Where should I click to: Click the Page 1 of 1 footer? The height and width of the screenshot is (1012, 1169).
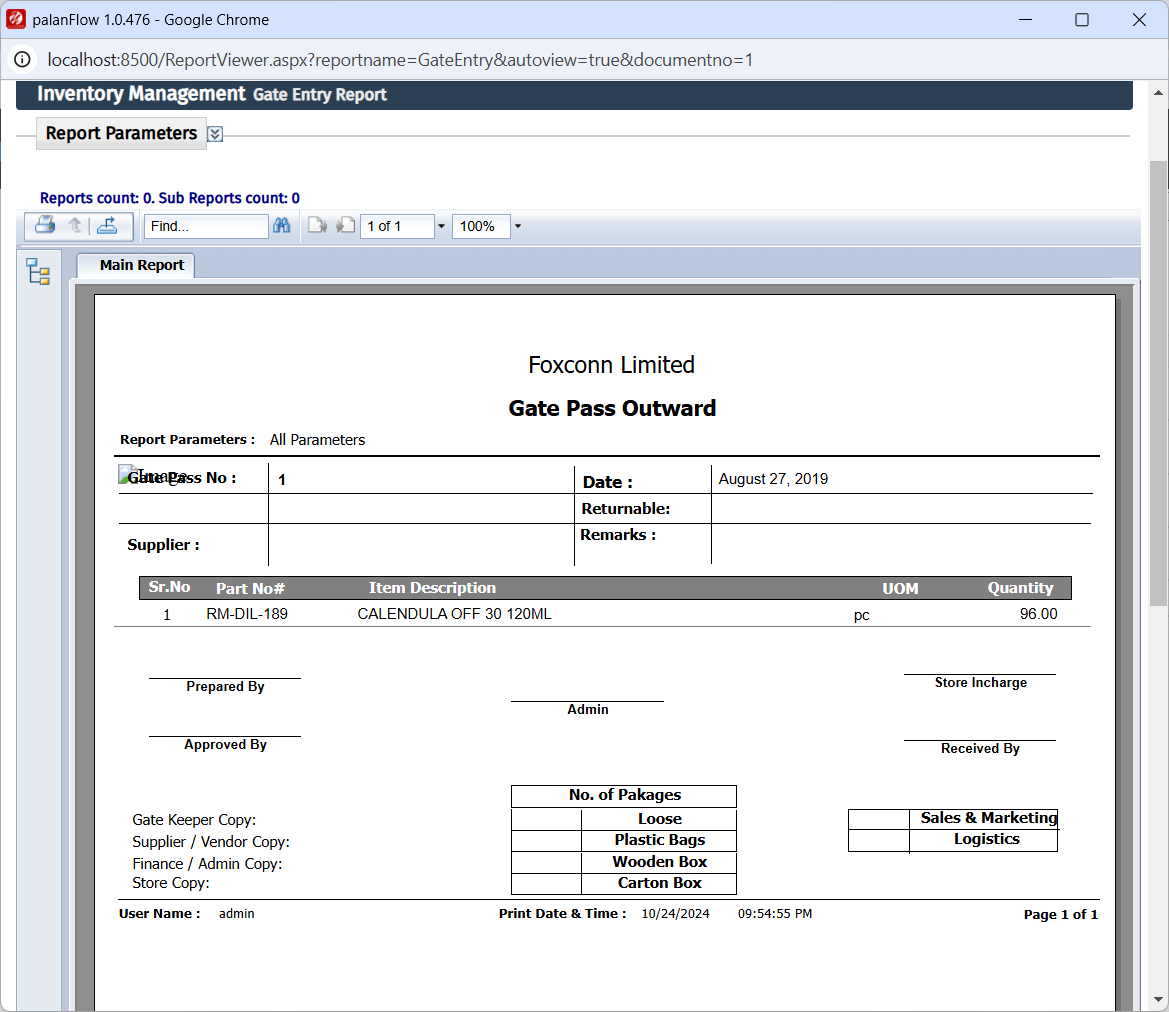(1060, 914)
